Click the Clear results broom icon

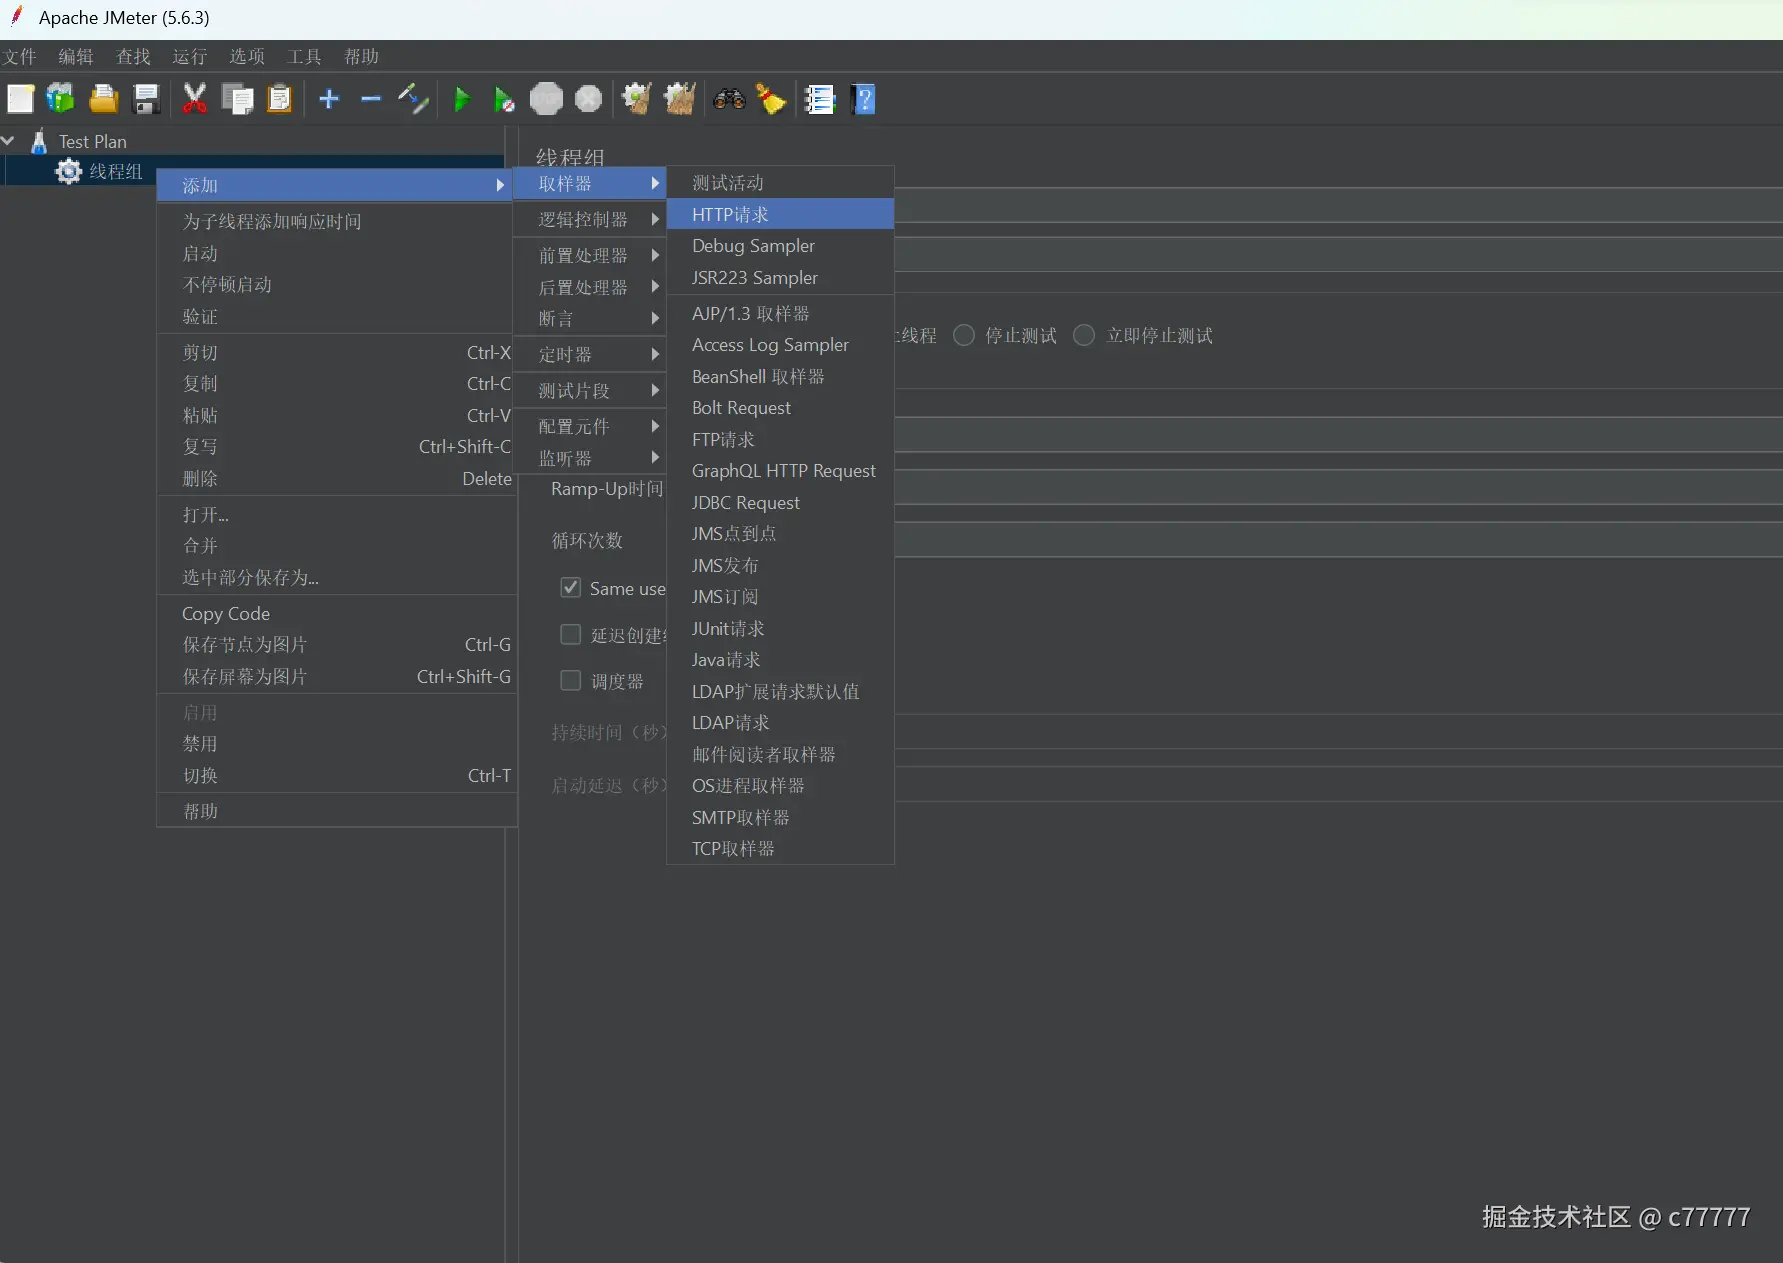click(637, 99)
